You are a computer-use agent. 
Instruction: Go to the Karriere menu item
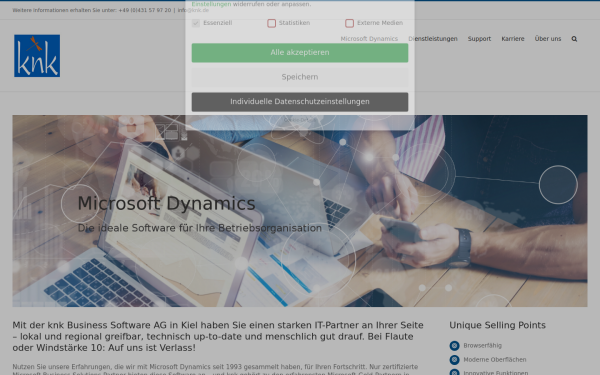(513, 39)
